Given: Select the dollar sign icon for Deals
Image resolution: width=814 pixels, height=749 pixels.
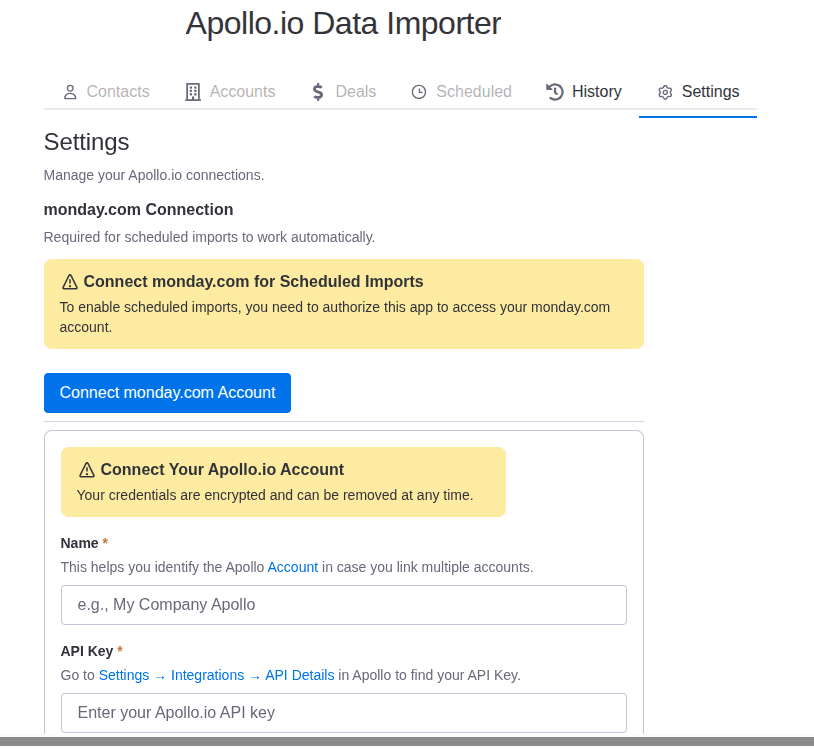Looking at the screenshot, I should point(316,91).
